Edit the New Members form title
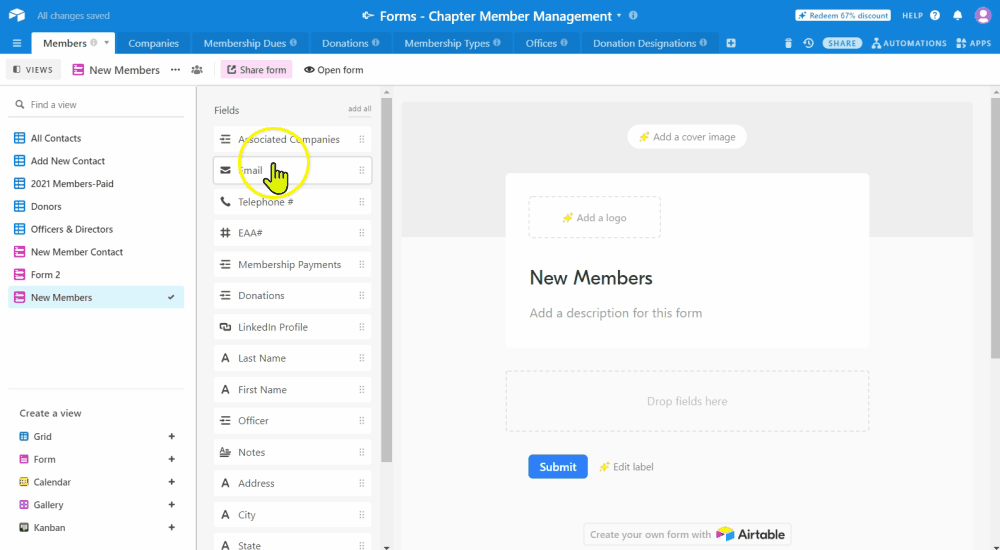This screenshot has width=1000, height=550. click(x=591, y=278)
